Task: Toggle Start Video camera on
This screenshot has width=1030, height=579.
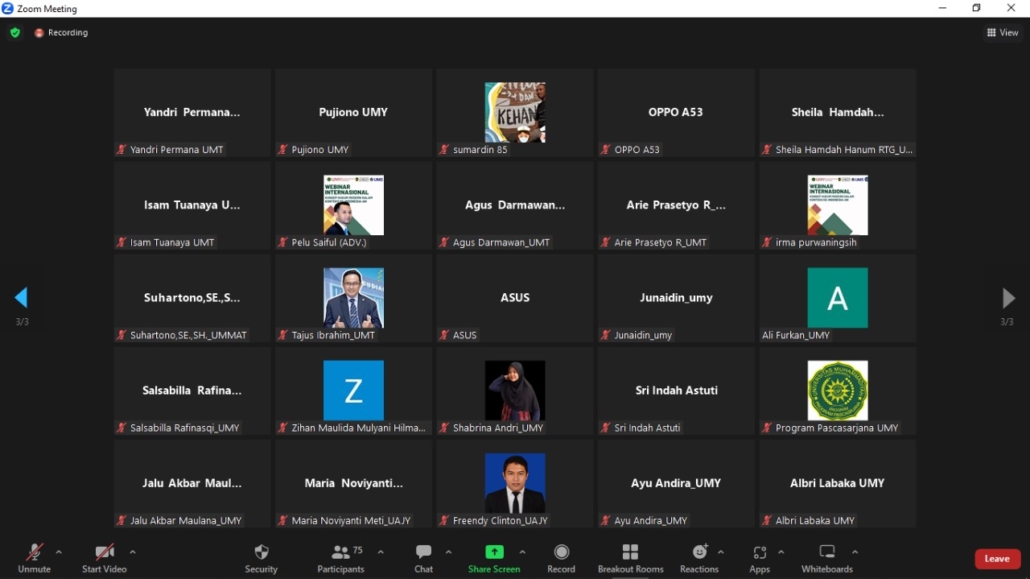Action: pos(104,553)
